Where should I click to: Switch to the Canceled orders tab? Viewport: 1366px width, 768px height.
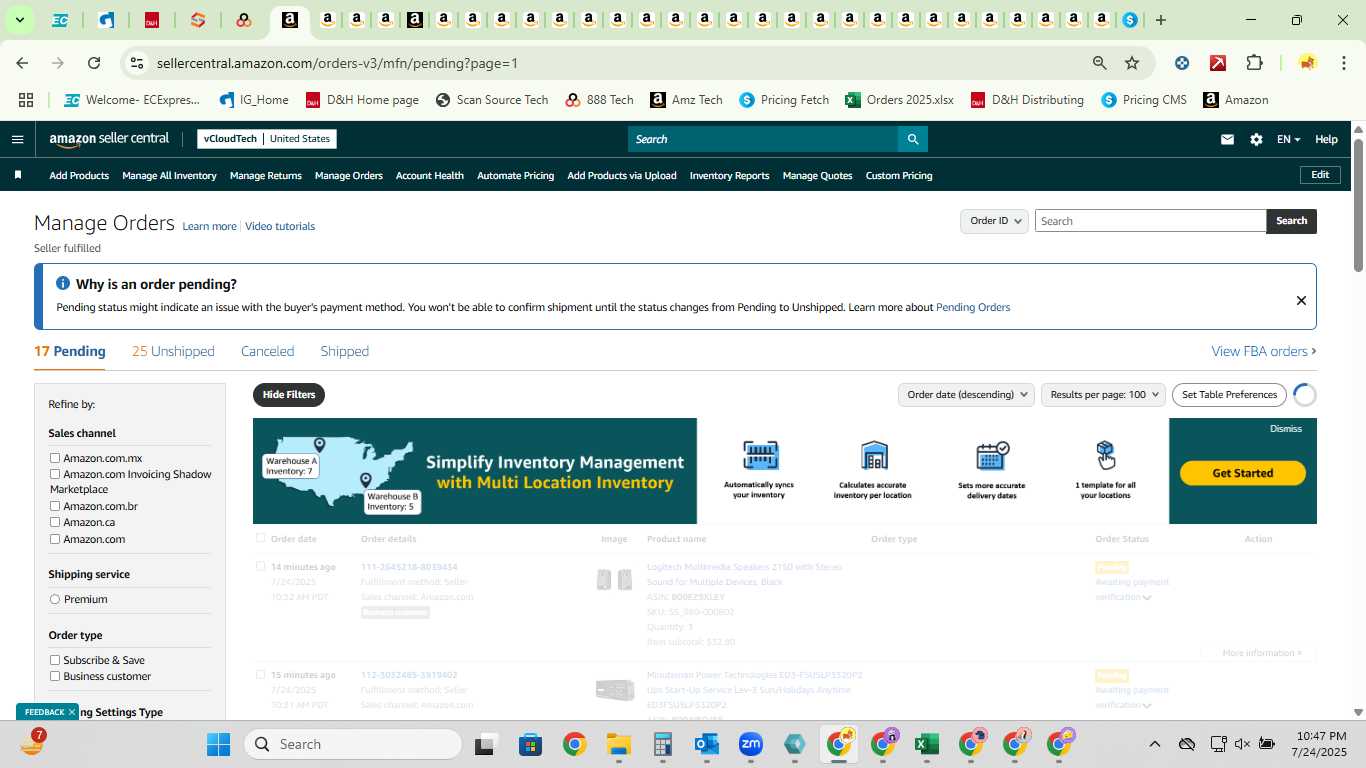point(267,351)
